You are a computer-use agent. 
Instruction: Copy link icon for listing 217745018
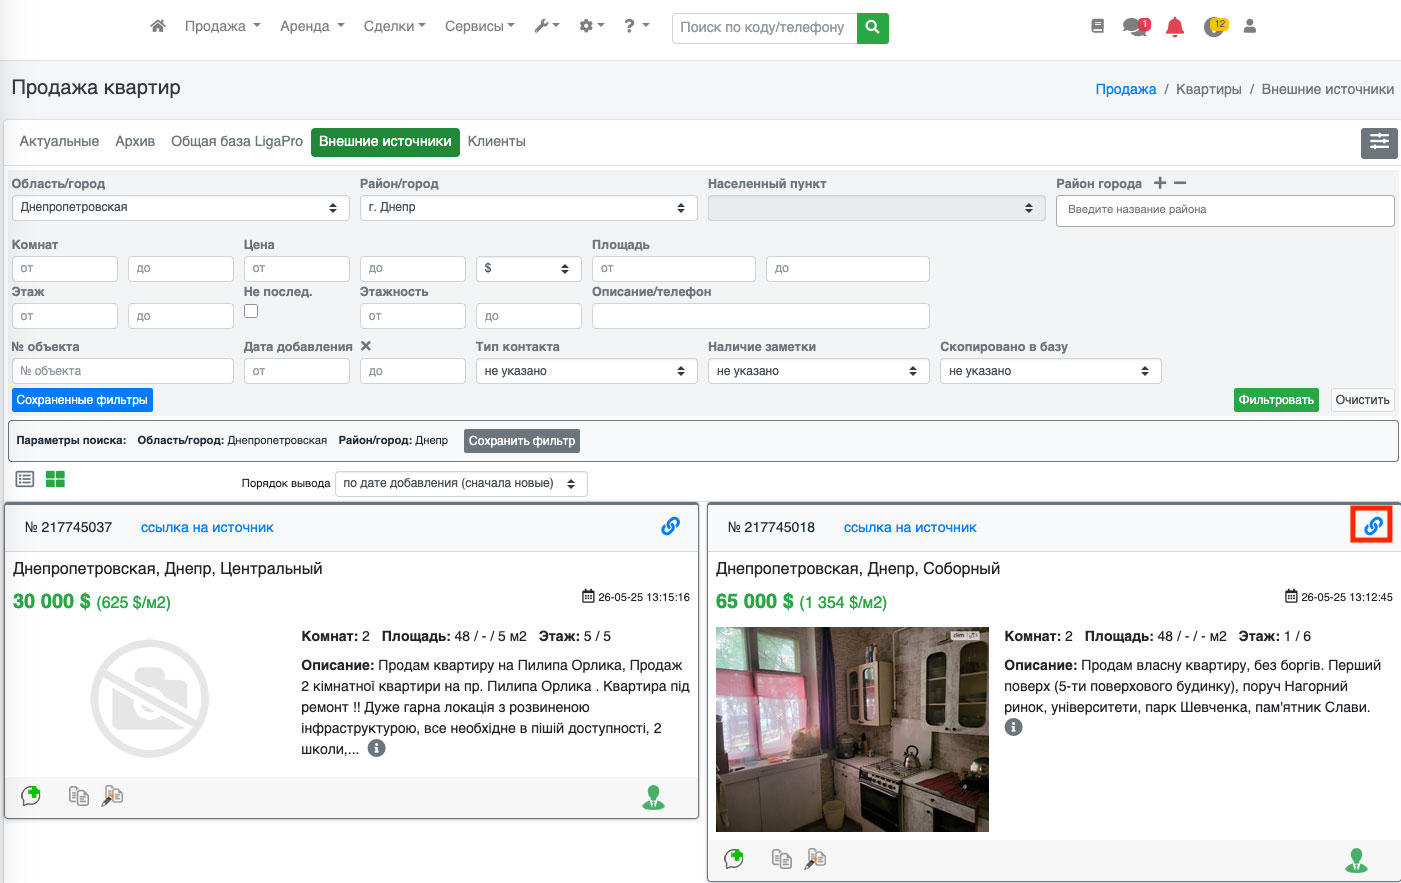coord(1372,525)
